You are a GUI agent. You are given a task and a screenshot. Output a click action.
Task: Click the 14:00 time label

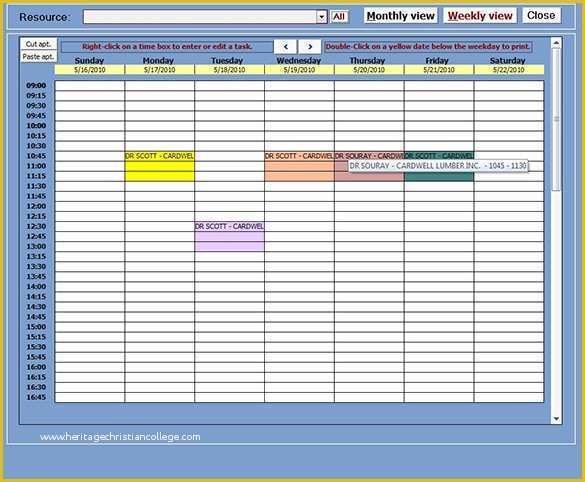[x=36, y=287]
